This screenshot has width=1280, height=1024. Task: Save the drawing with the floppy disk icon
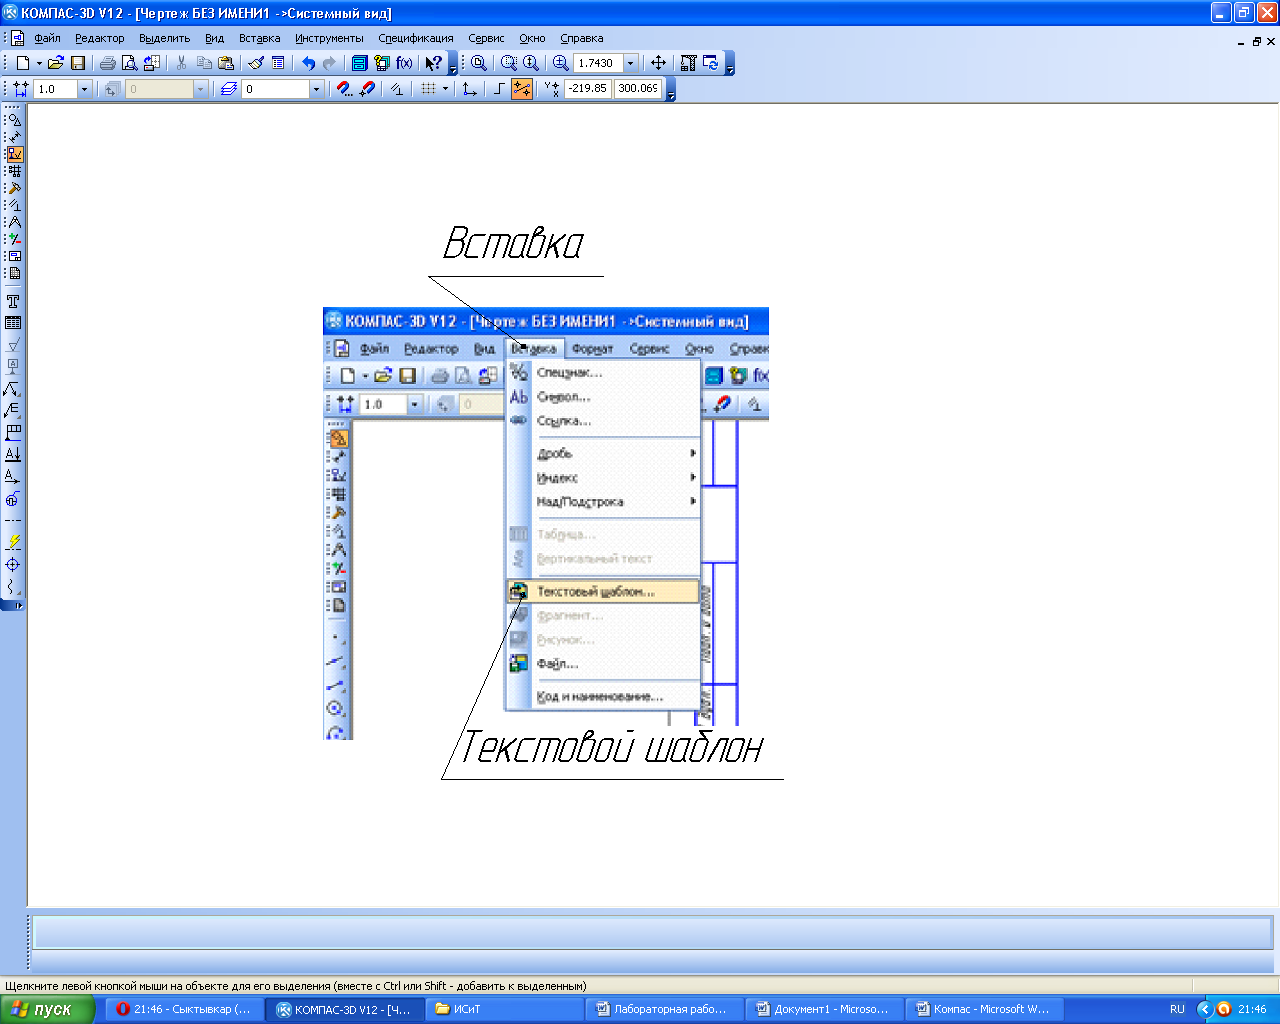pyautogui.click(x=78, y=63)
